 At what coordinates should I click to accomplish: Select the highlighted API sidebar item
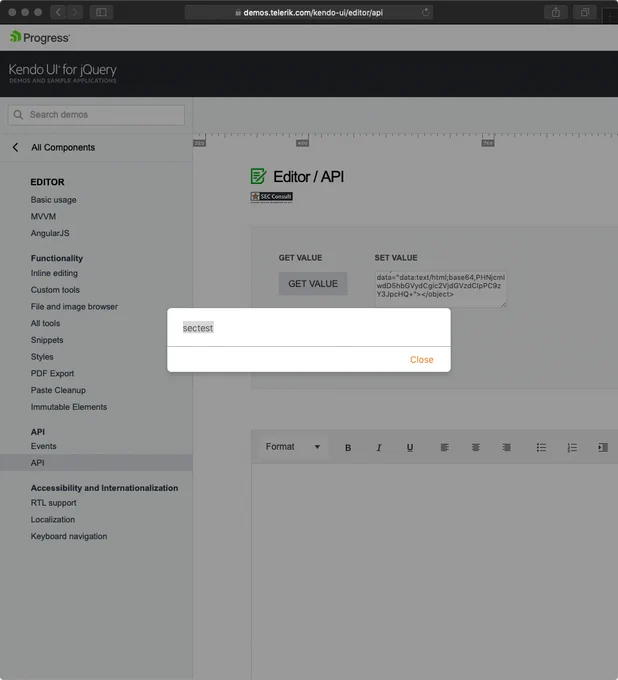(96, 463)
